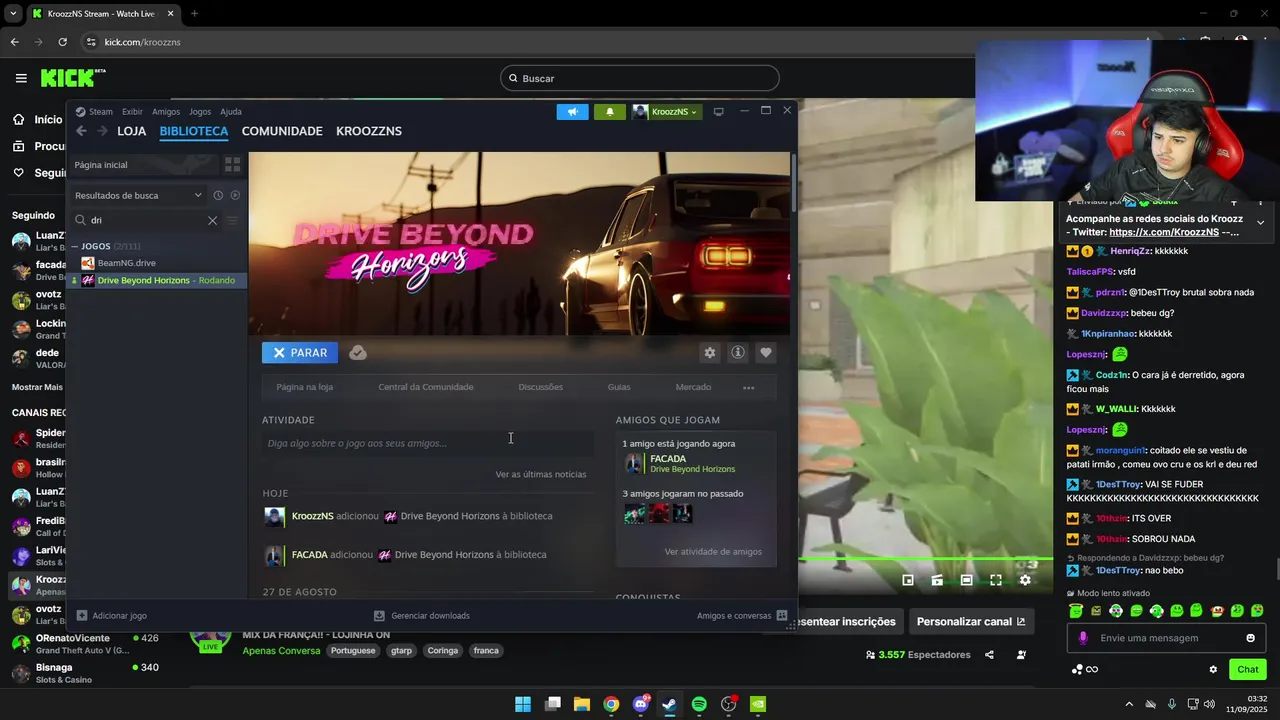
Task: Open emote picker in chat input
Action: click(x=1250, y=638)
